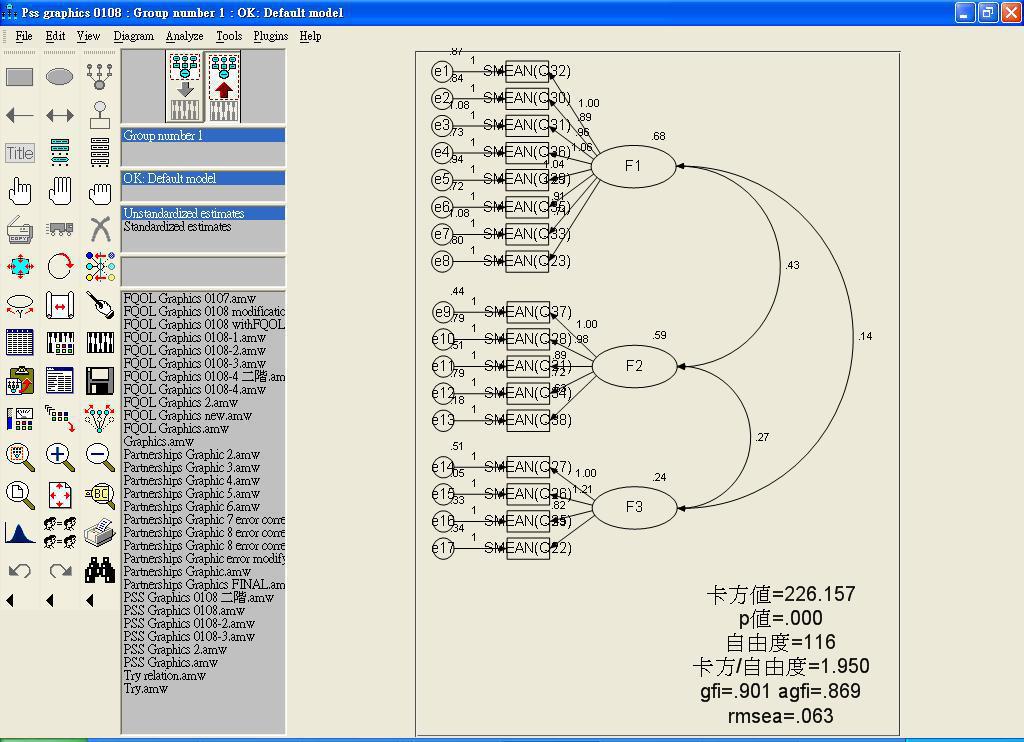Select Unstandardized estimates option
The height and width of the screenshot is (742, 1024).
click(183, 213)
